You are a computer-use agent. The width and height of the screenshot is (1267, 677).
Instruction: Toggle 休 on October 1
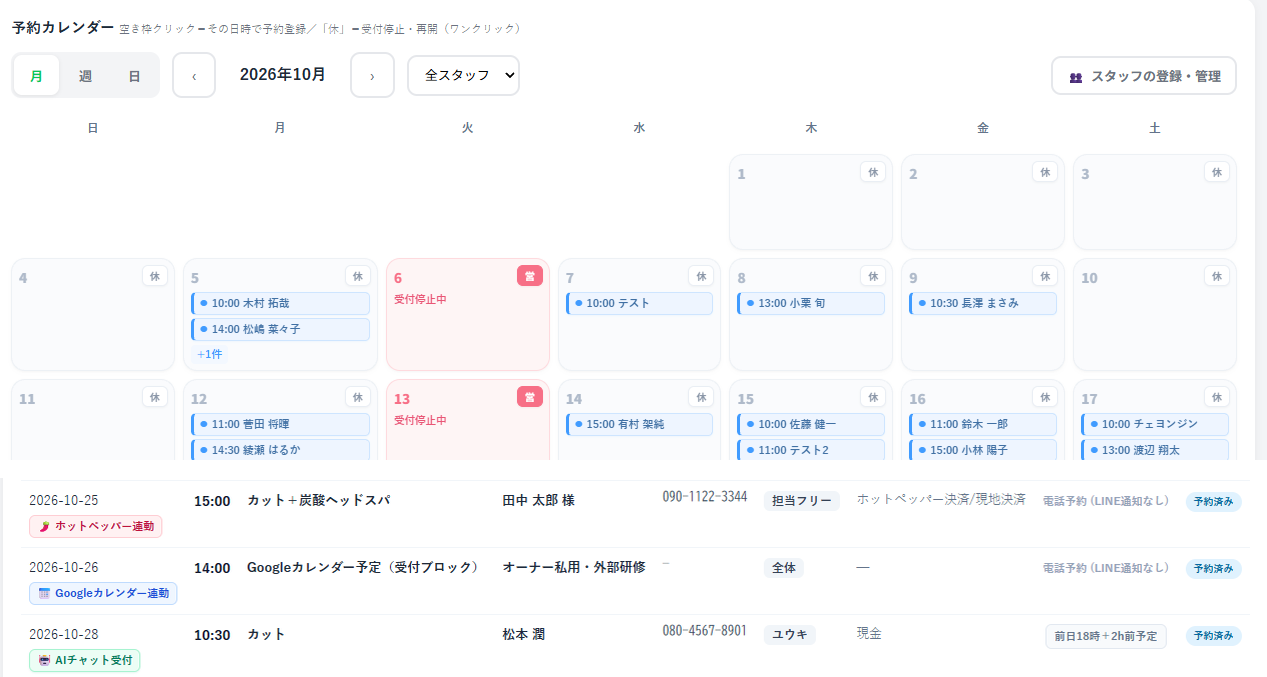click(x=873, y=172)
